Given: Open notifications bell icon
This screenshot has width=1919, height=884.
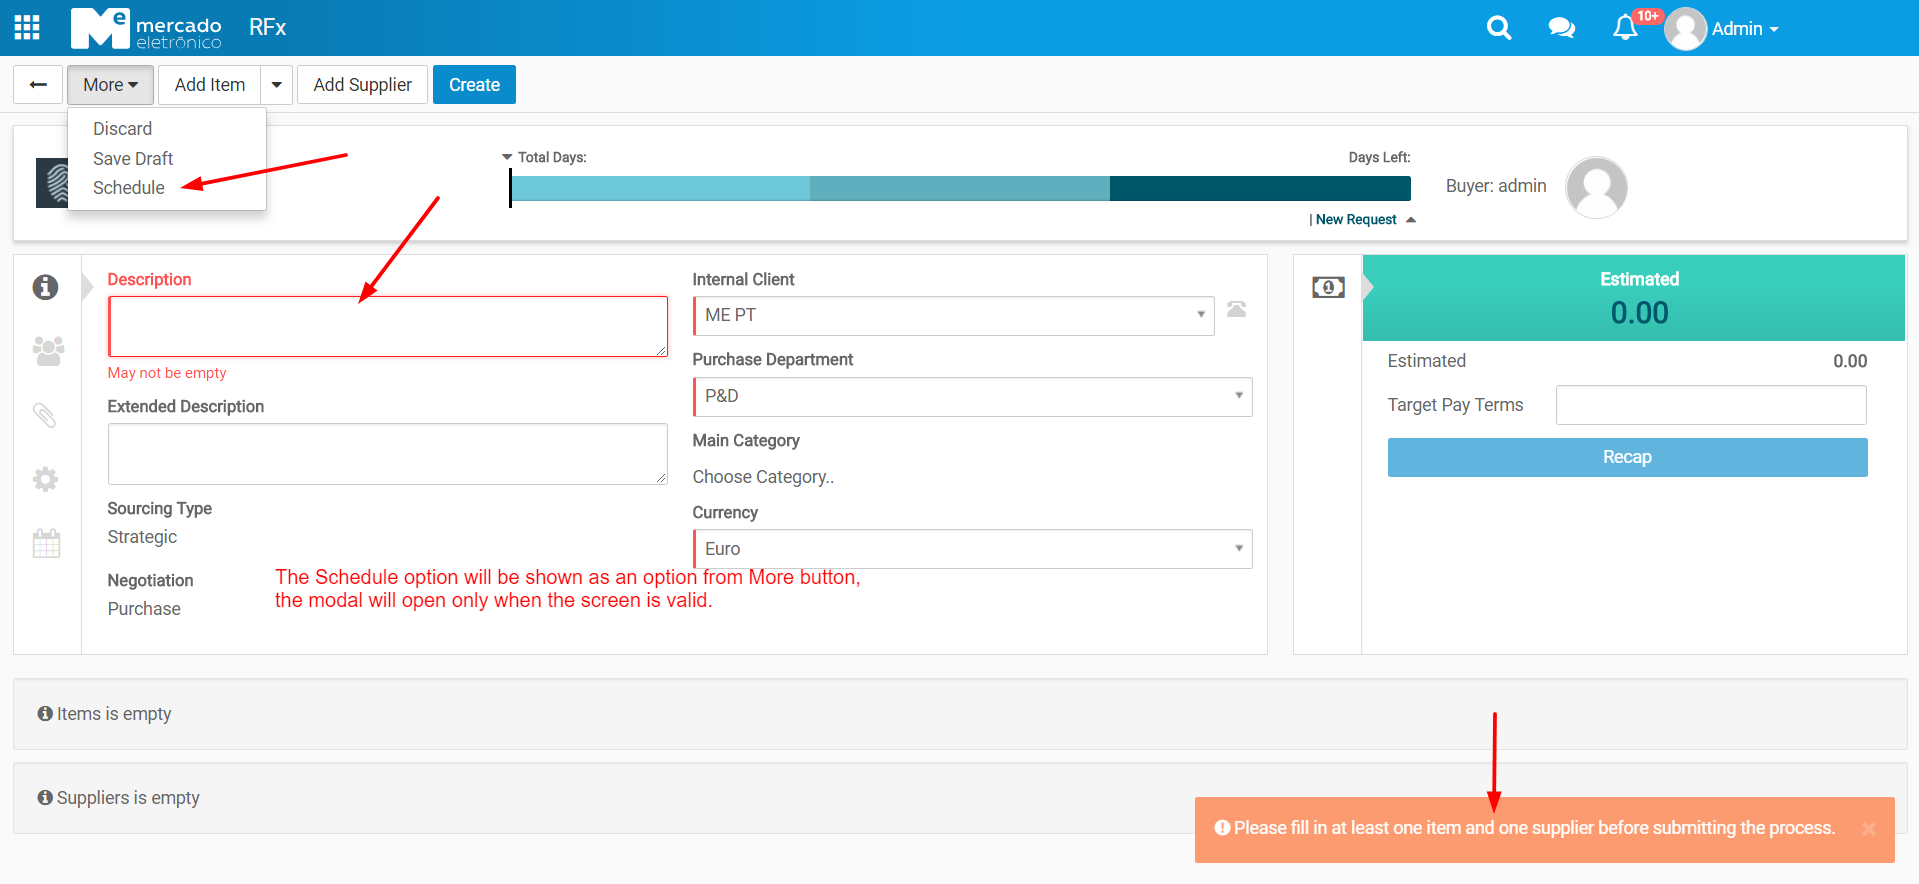Looking at the screenshot, I should [1625, 28].
